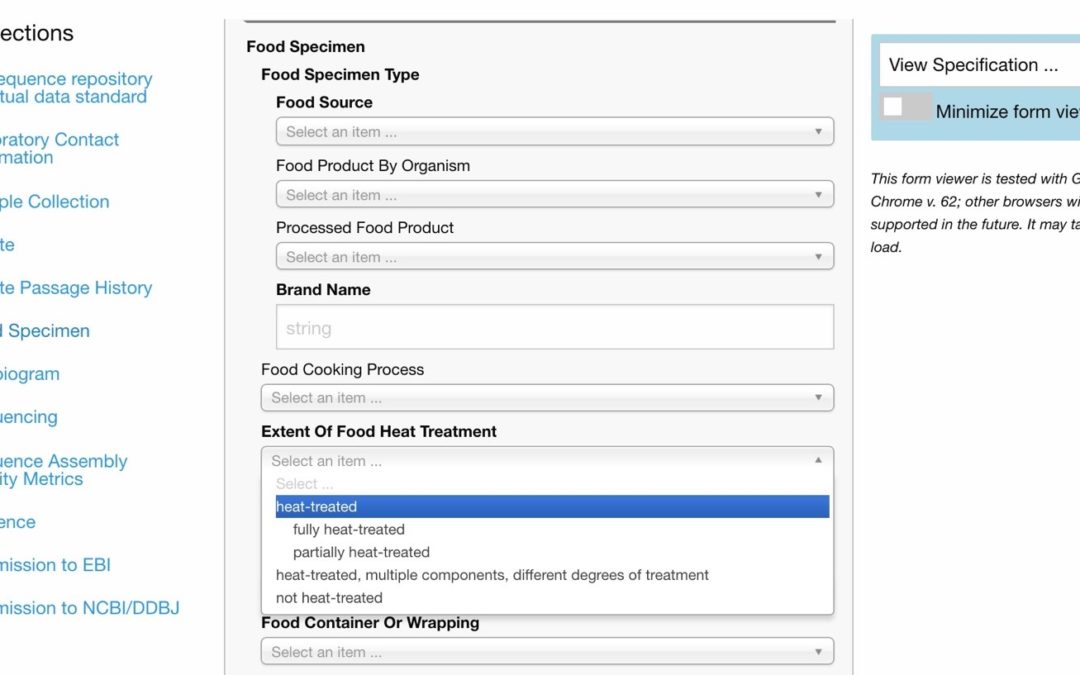The height and width of the screenshot is (675, 1080).
Task: Select the 'heat-treated' option
Action: (552, 507)
